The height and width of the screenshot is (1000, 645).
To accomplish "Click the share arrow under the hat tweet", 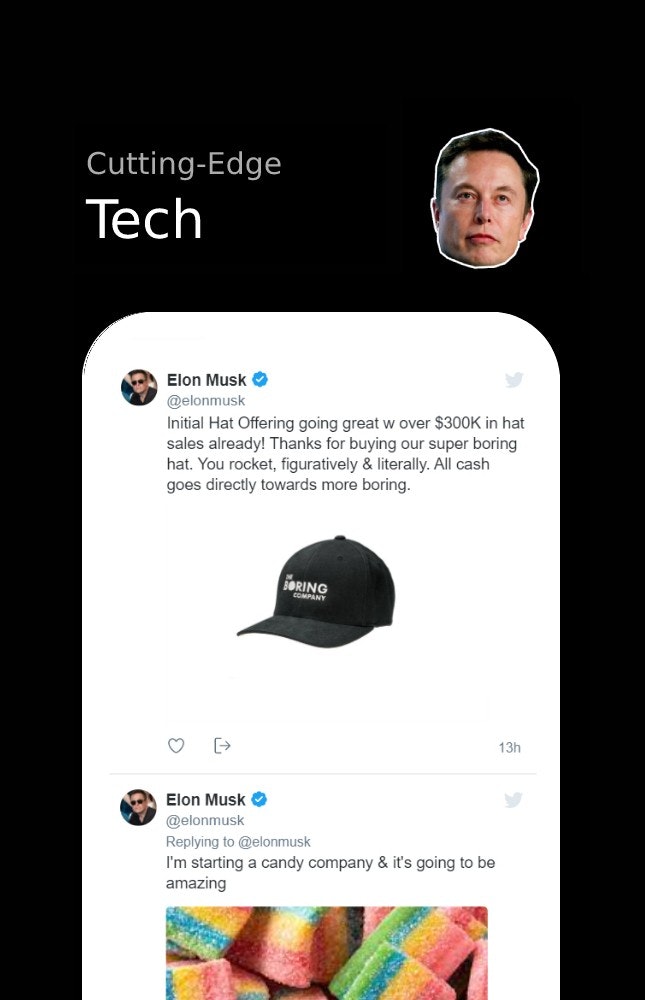I will [x=221, y=746].
